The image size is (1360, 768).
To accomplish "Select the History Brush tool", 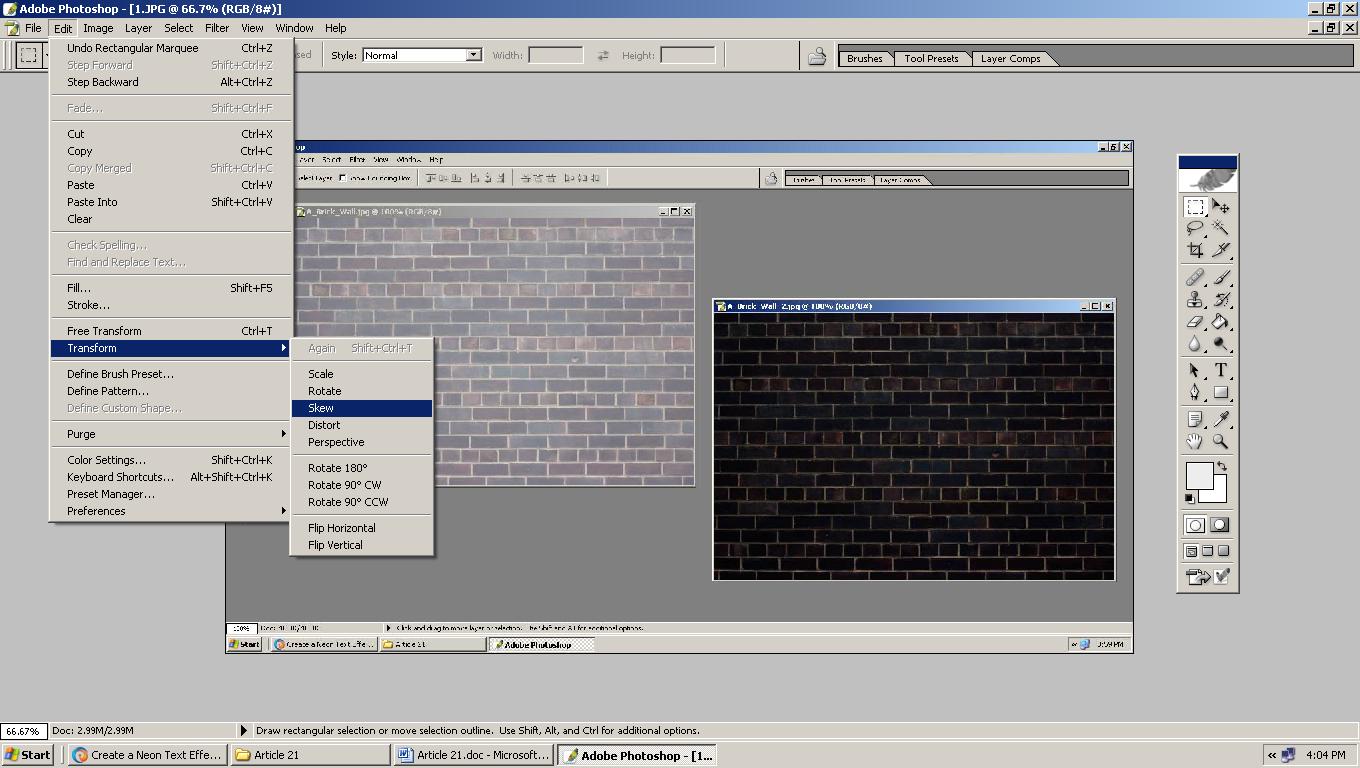I will click(1221, 299).
